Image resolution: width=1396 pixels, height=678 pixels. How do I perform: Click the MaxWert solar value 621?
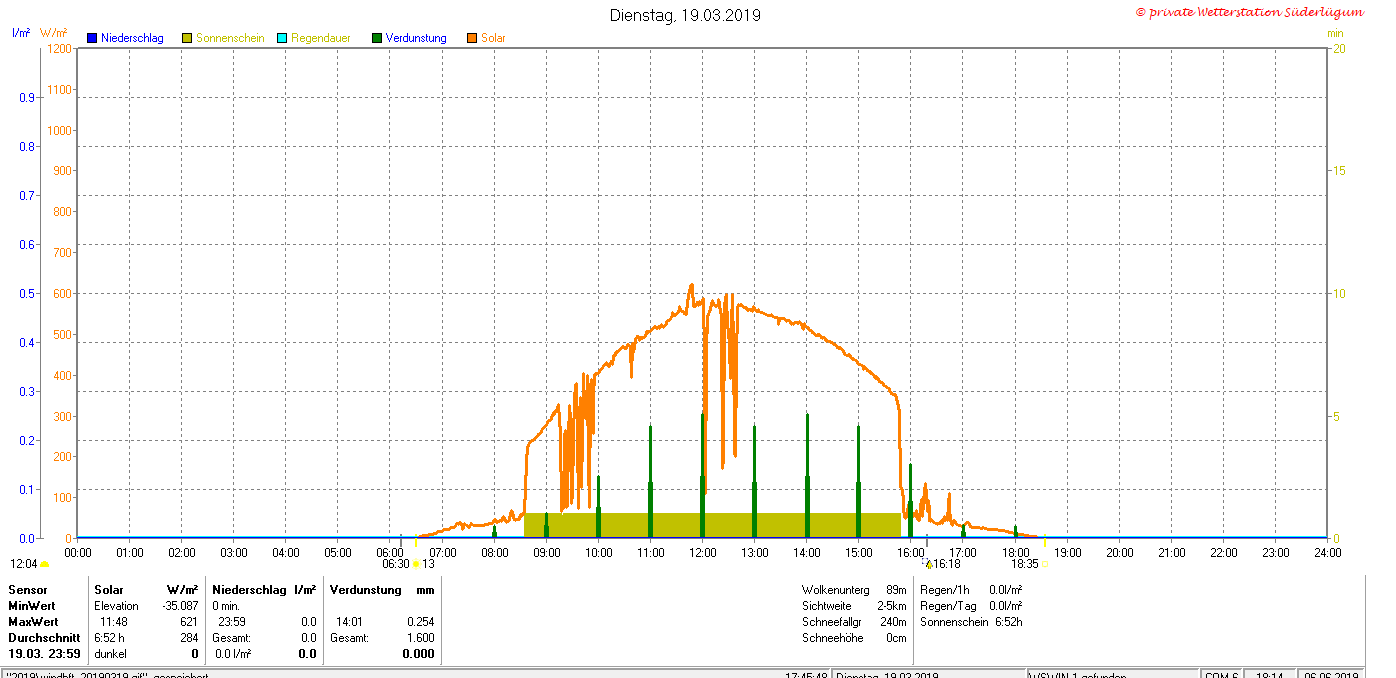point(188,622)
